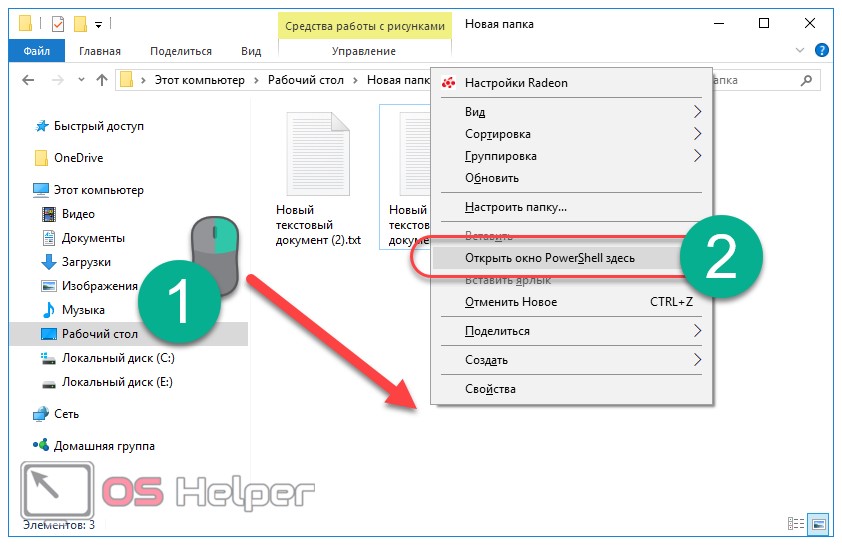Expand the chevron after Этот компьютер breadcrumb
Image resolution: width=842 pixels, height=546 pixels.
point(256,81)
